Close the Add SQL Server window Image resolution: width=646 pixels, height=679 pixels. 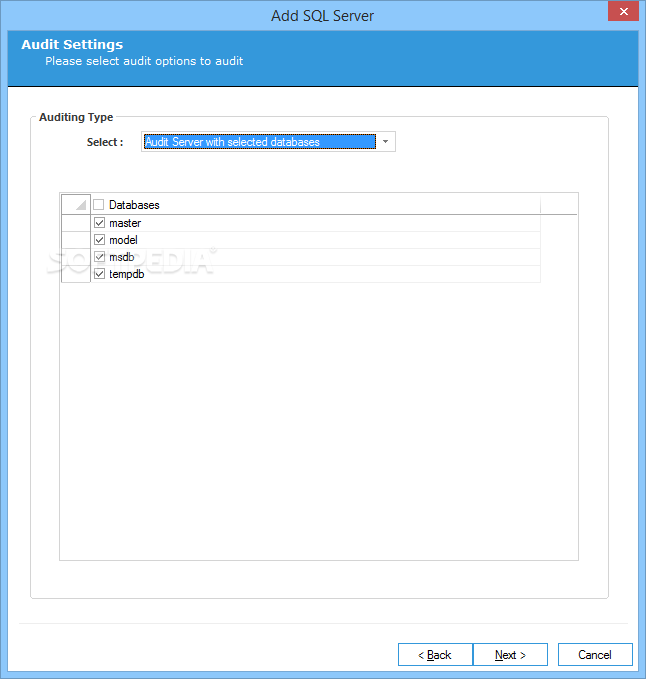(623, 11)
